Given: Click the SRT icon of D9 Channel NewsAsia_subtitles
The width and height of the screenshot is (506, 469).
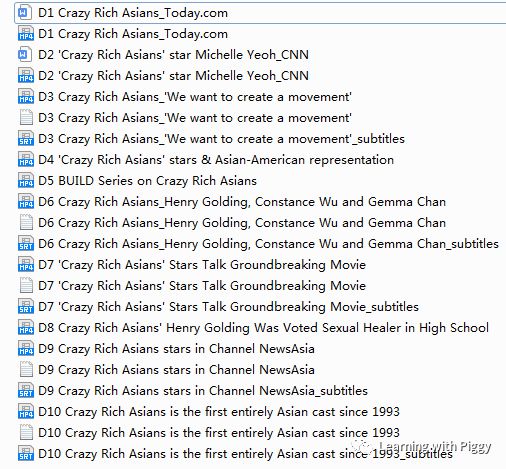Looking at the screenshot, I should pyautogui.click(x=26, y=391).
